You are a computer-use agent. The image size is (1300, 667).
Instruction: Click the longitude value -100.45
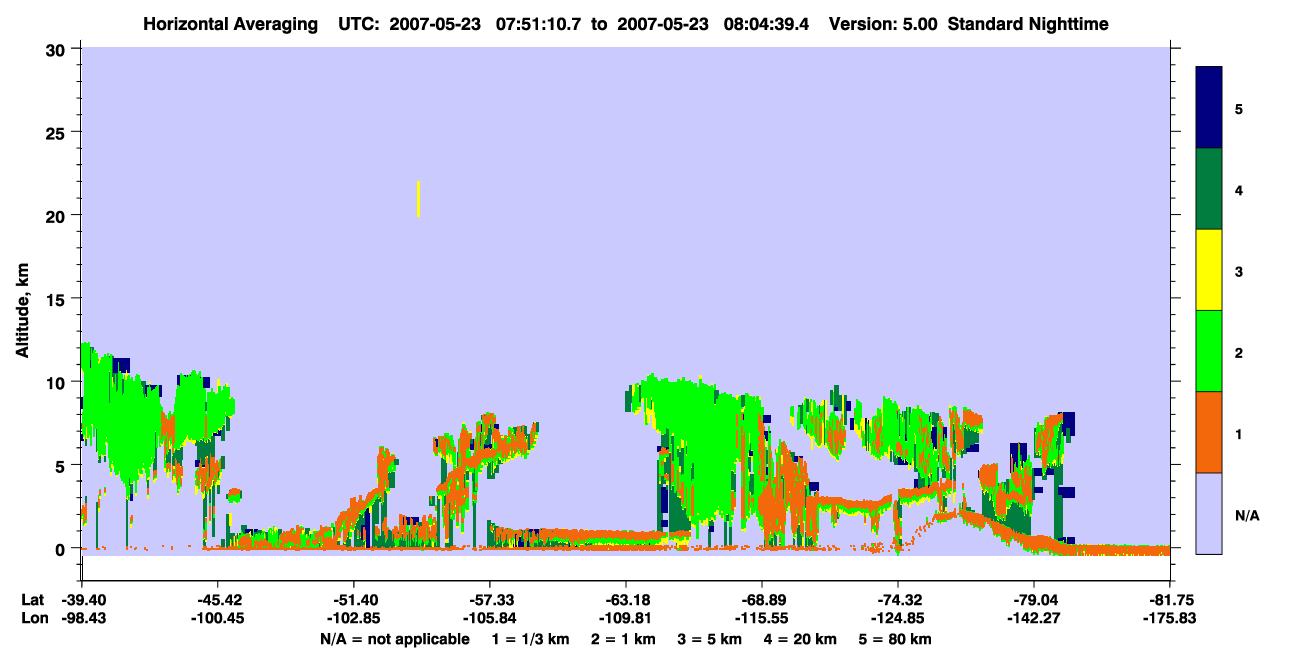218,618
